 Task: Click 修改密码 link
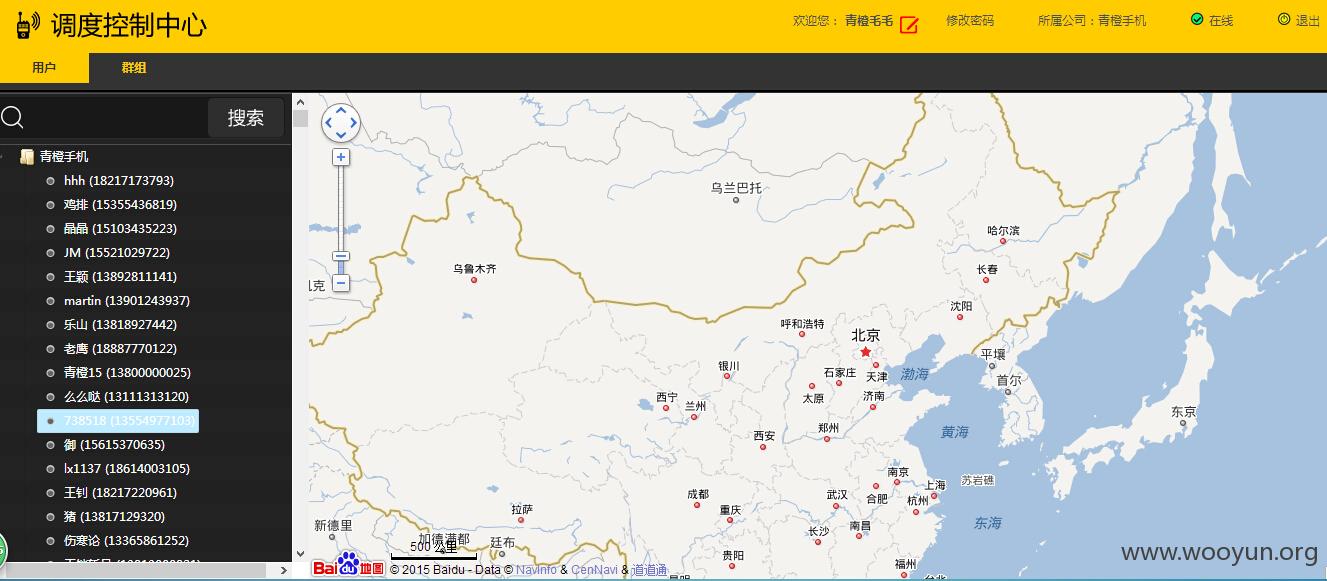click(970, 20)
